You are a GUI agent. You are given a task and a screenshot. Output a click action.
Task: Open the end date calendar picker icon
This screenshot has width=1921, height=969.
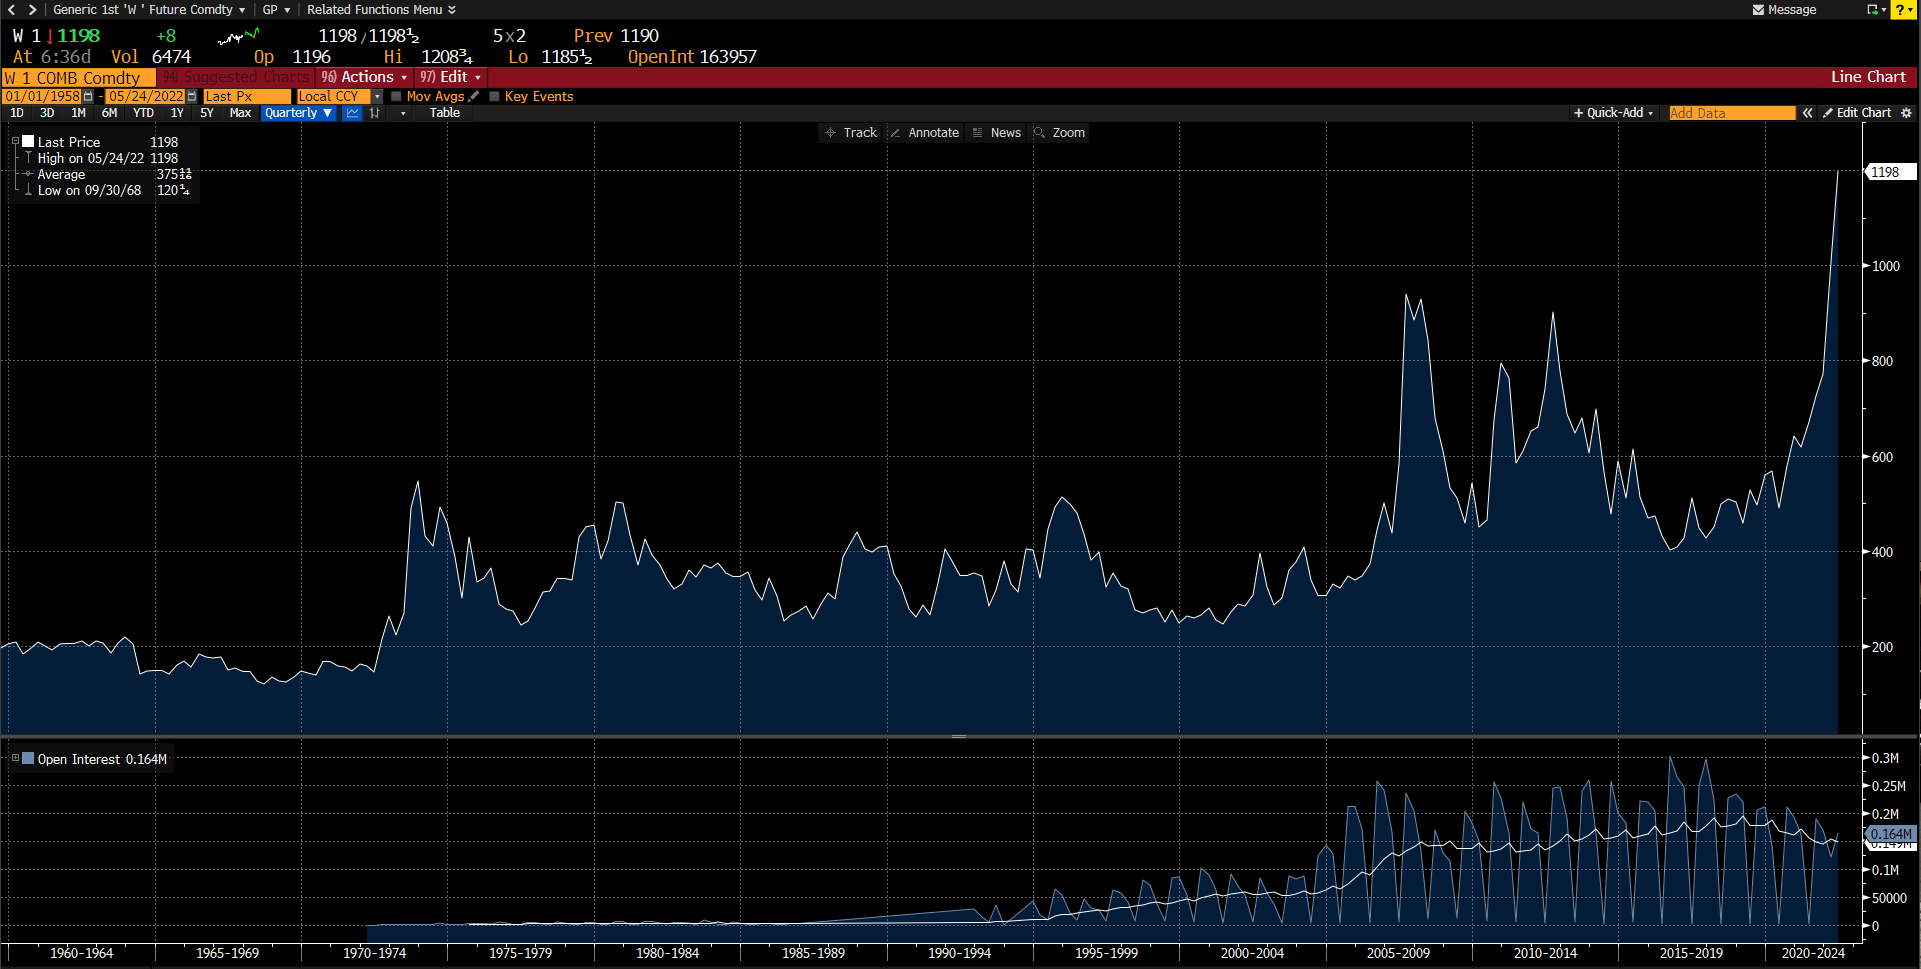click(192, 97)
